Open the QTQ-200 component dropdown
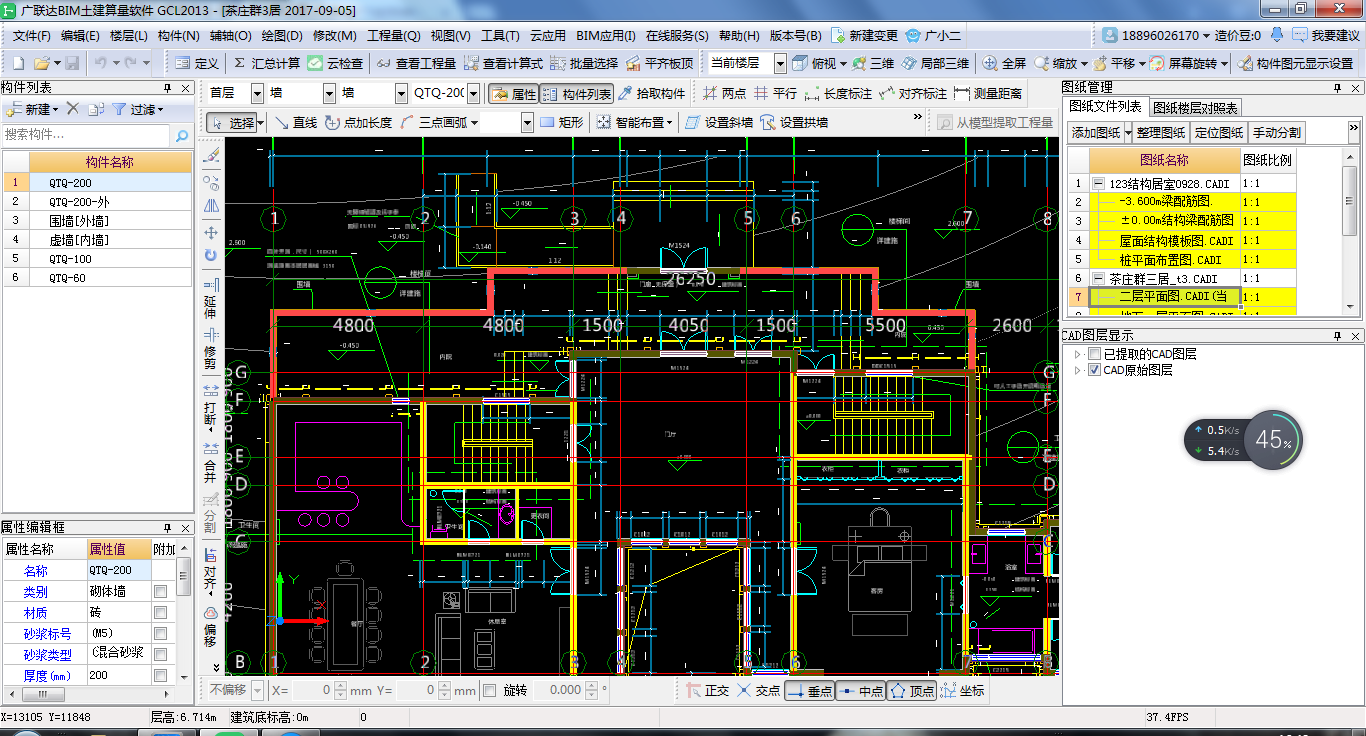1366x736 pixels. (x=472, y=94)
